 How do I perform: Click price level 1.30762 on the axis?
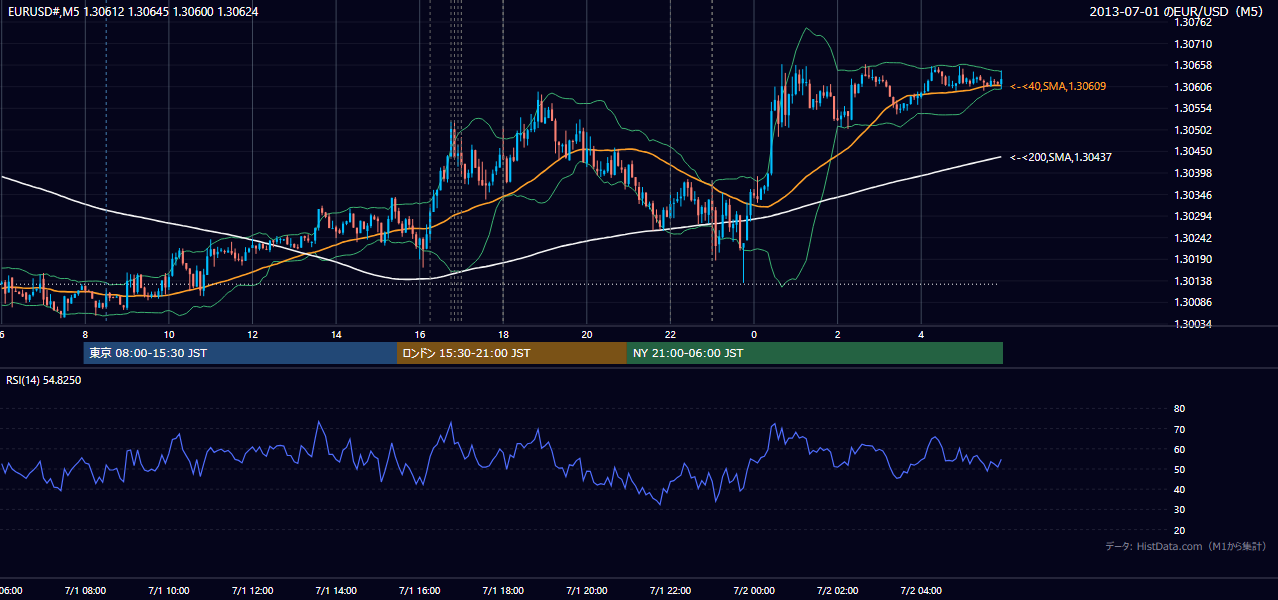pyautogui.click(x=1192, y=22)
